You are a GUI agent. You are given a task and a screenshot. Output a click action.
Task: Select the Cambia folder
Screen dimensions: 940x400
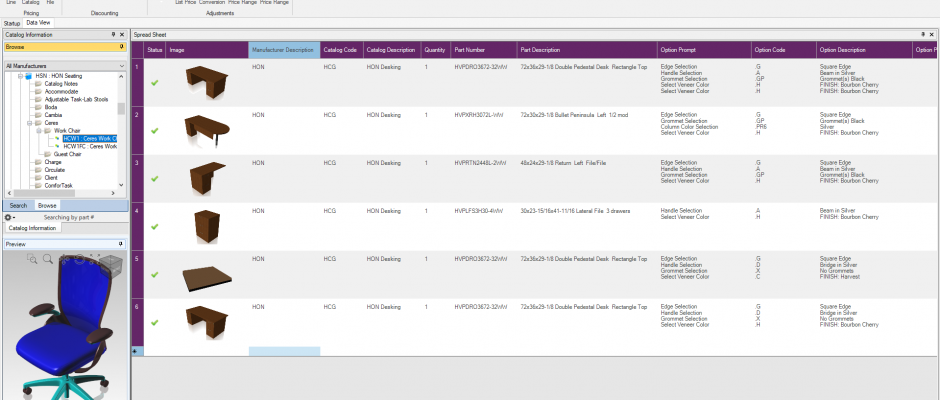tap(53, 115)
